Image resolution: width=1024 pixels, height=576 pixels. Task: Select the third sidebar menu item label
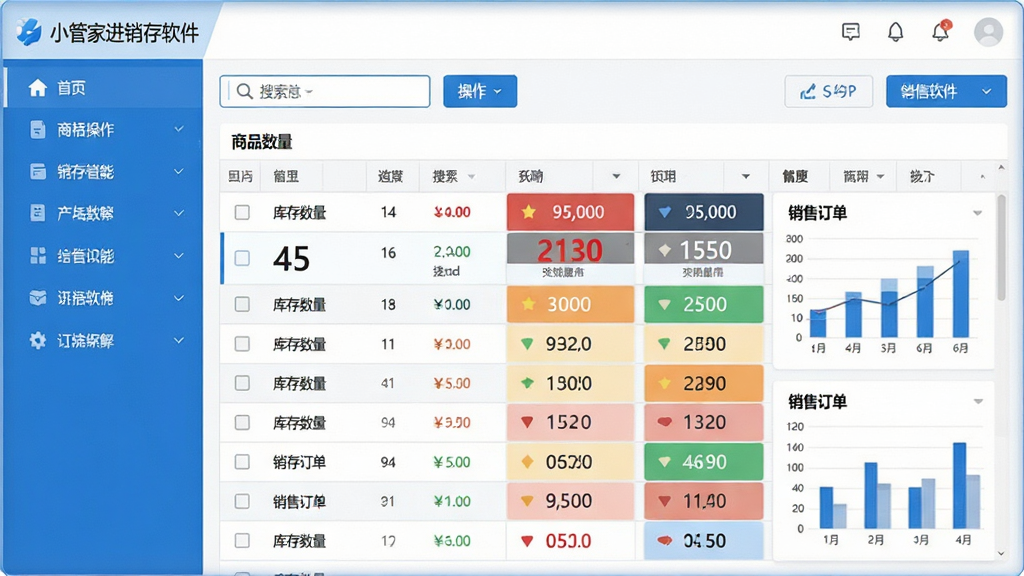pyautogui.click(x=86, y=171)
